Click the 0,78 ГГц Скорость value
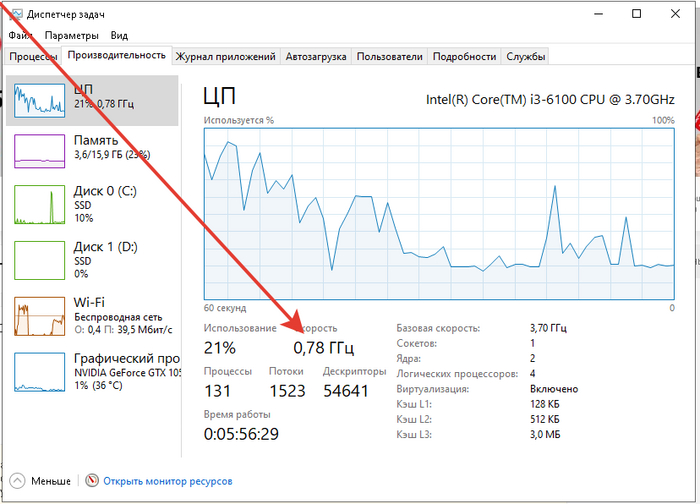Image resolution: width=700 pixels, height=504 pixels. [324, 348]
